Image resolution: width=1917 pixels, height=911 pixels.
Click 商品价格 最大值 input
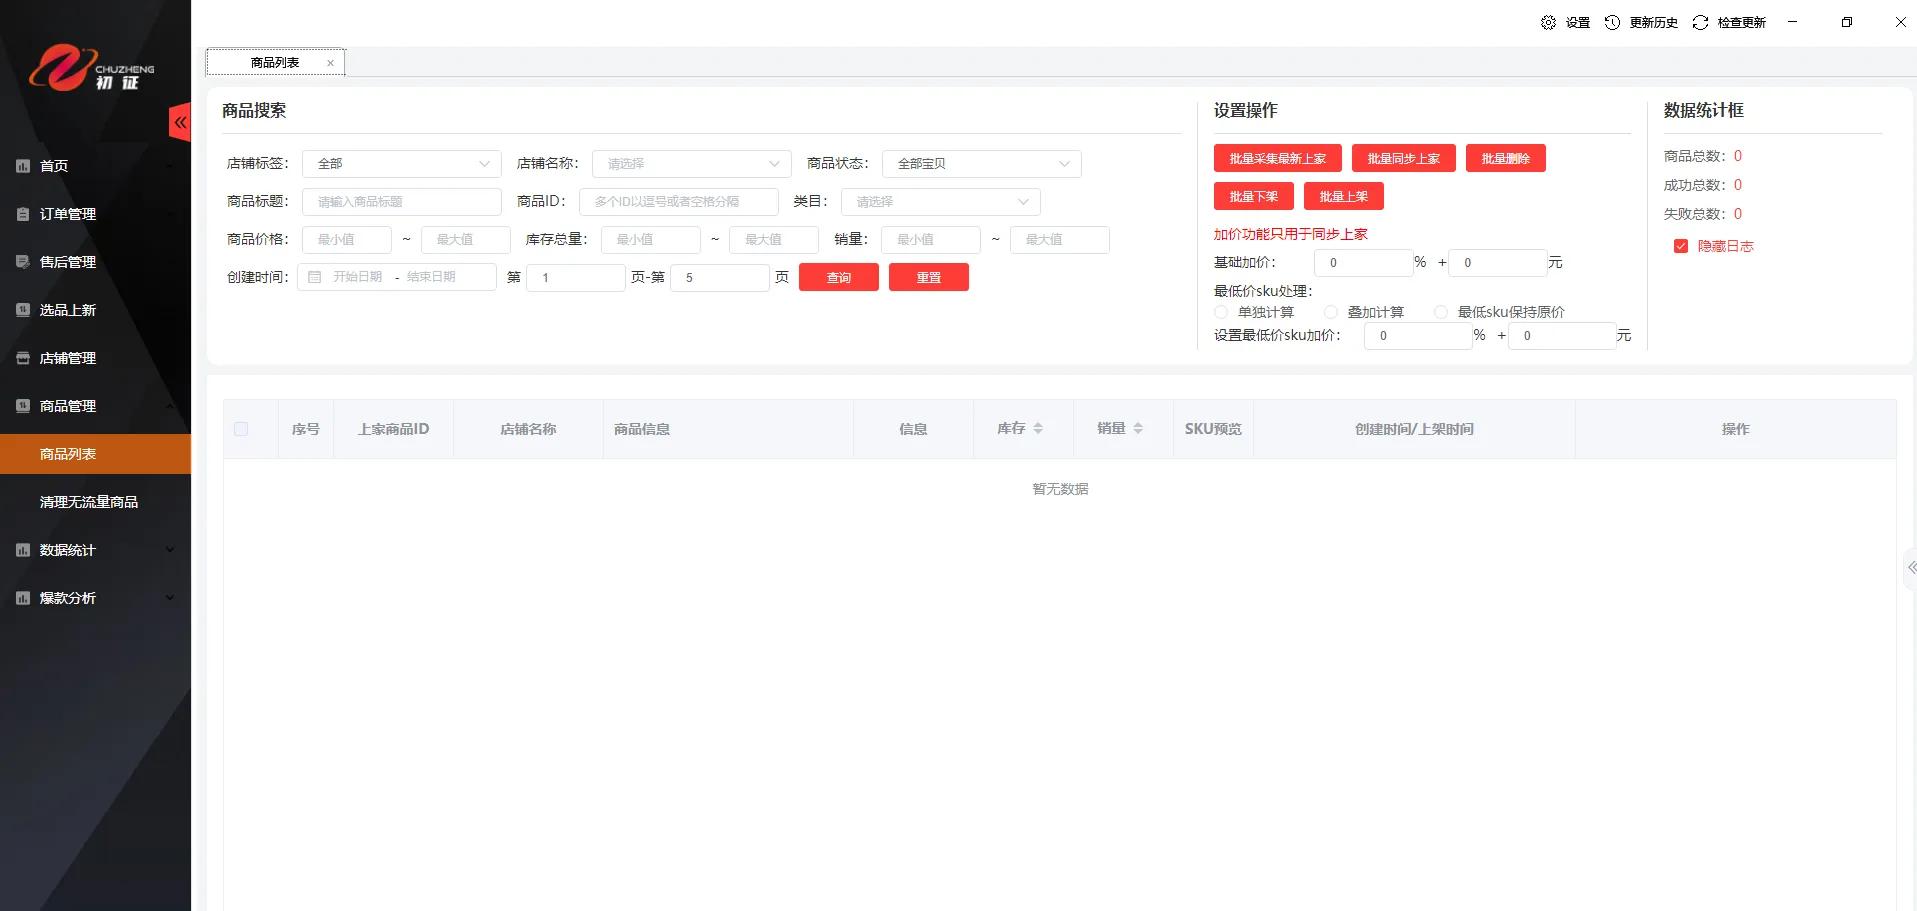466,240
